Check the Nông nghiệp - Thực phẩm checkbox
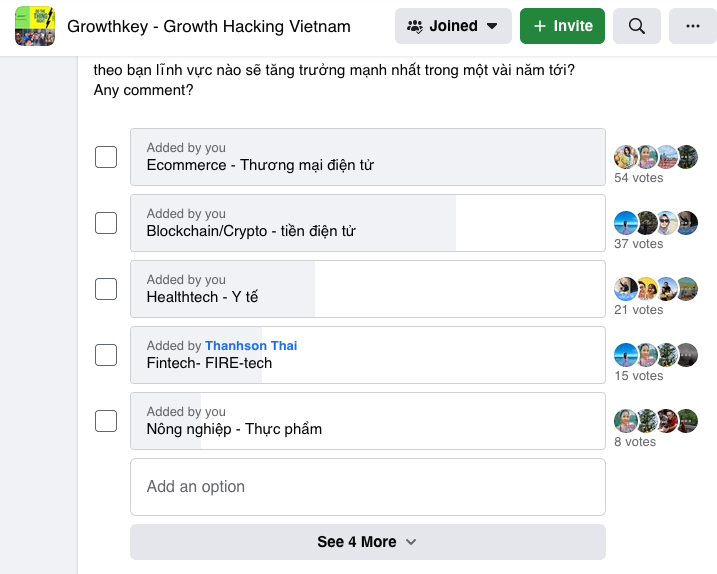717x574 pixels. click(x=106, y=421)
